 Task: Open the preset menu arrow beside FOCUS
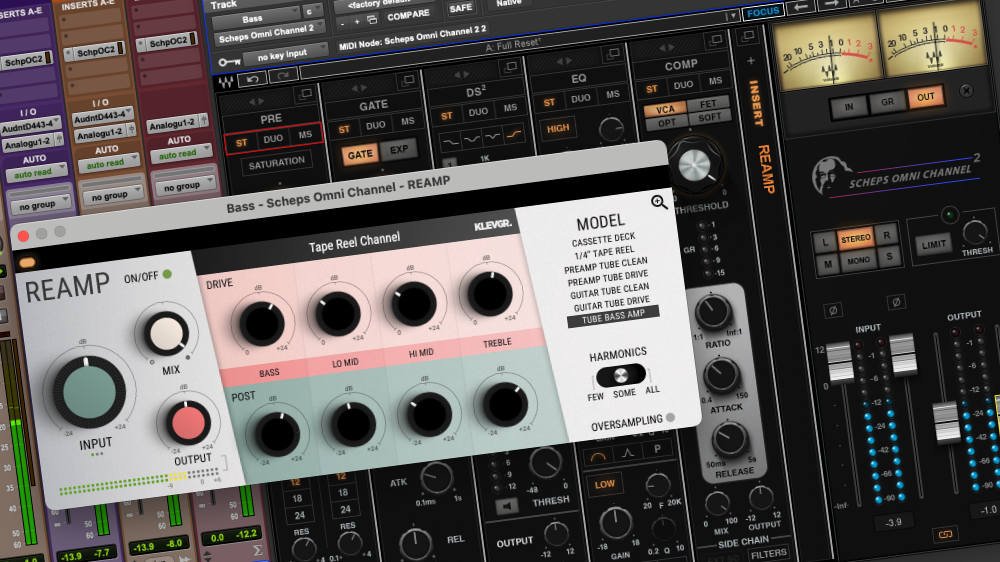[x=733, y=15]
